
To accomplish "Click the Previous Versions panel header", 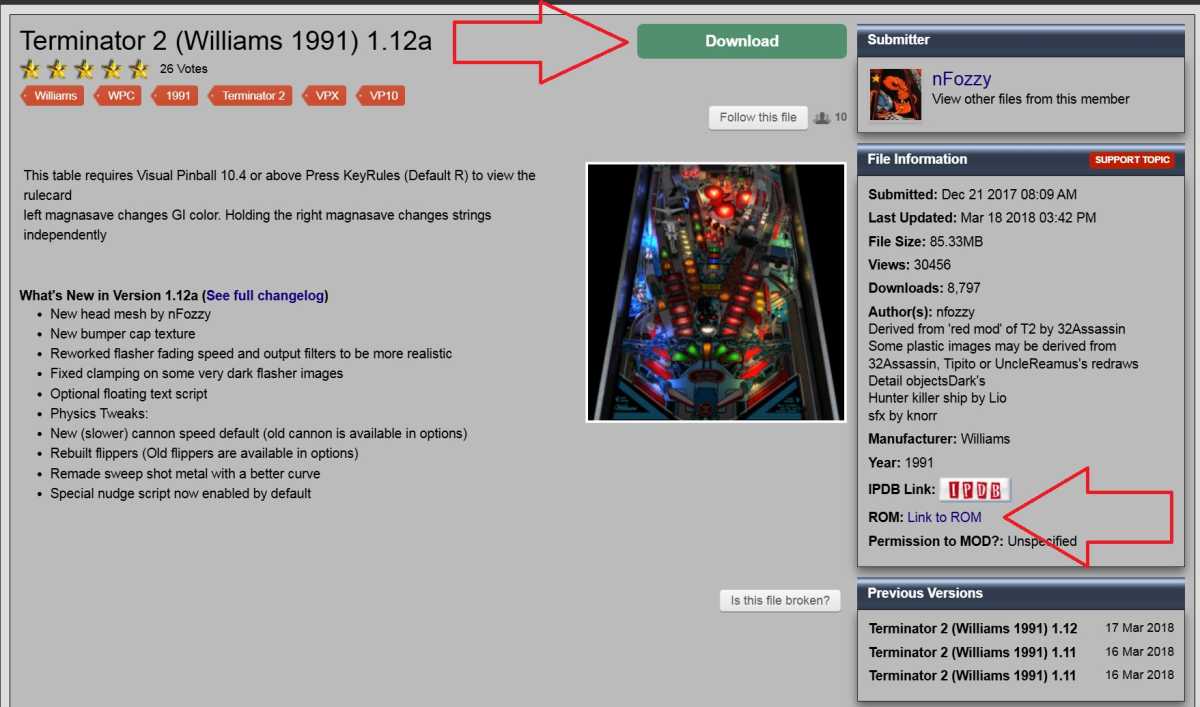I will (x=1019, y=593).
